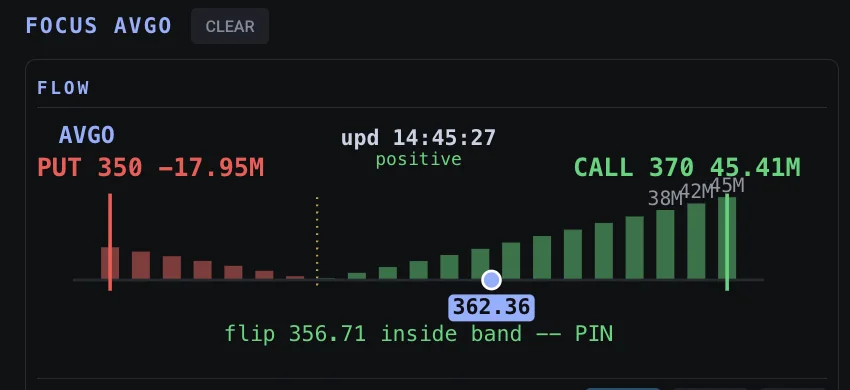Image resolution: width=850 pixels, height=390 pixels.
Task: Click the tall red put wall line
Action: click(x=110, y=242)
